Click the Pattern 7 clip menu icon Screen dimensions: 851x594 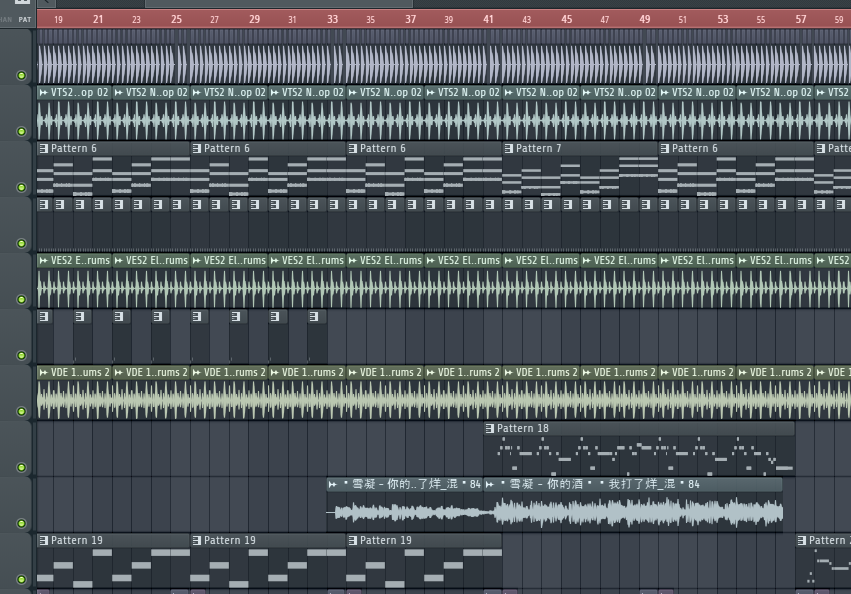[509, 148]
